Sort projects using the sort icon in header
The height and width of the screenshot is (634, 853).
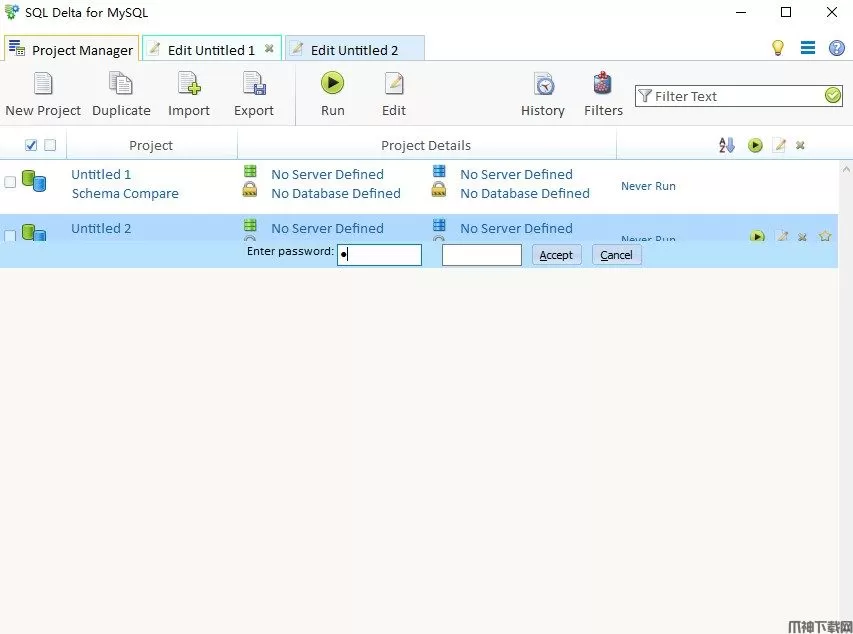coord(727,146)
